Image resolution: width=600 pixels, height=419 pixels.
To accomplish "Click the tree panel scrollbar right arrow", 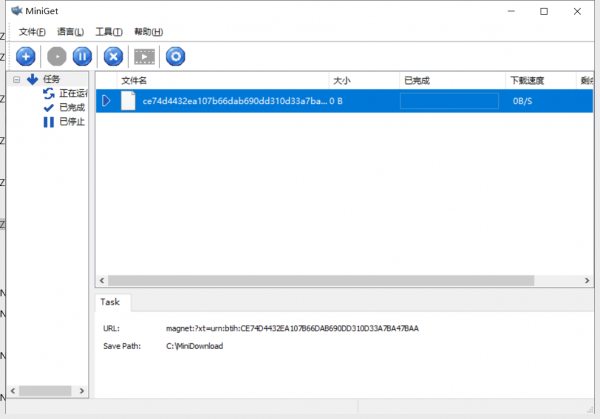I will pyautogui.click(x=82, y=391).
